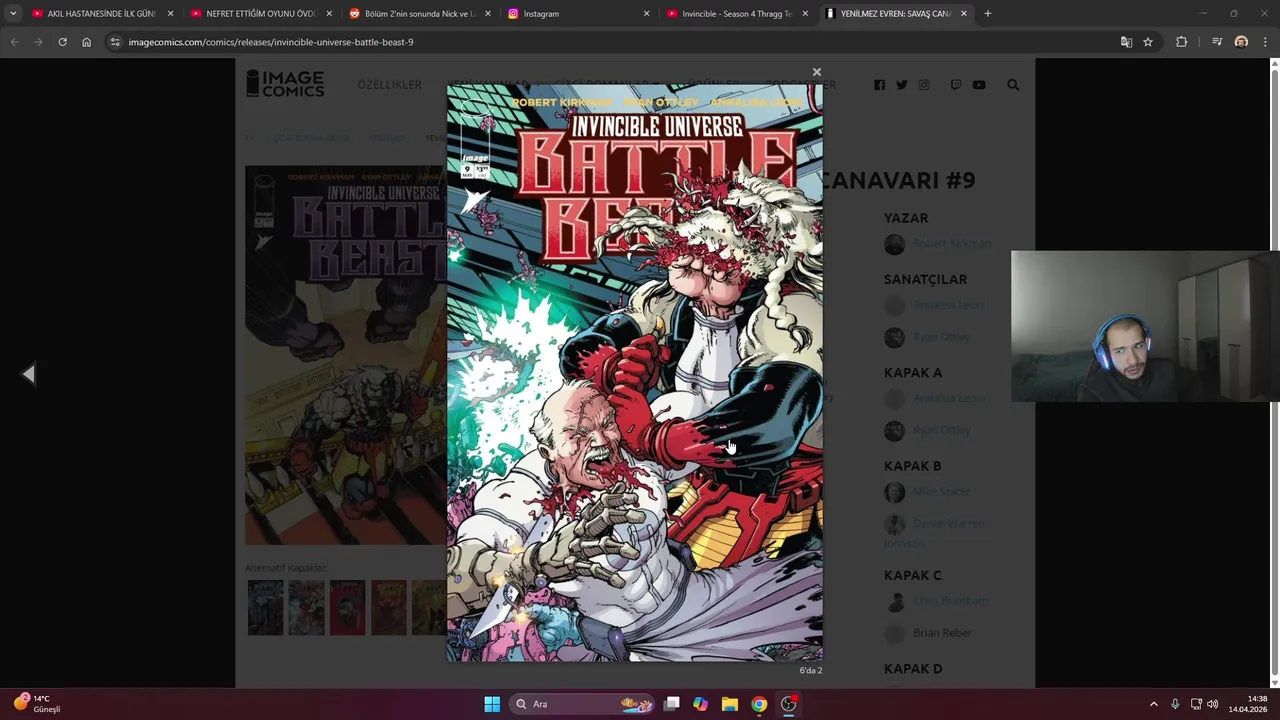
Task: Click the page vertical scrollbar
Action: click(1273, 372)
